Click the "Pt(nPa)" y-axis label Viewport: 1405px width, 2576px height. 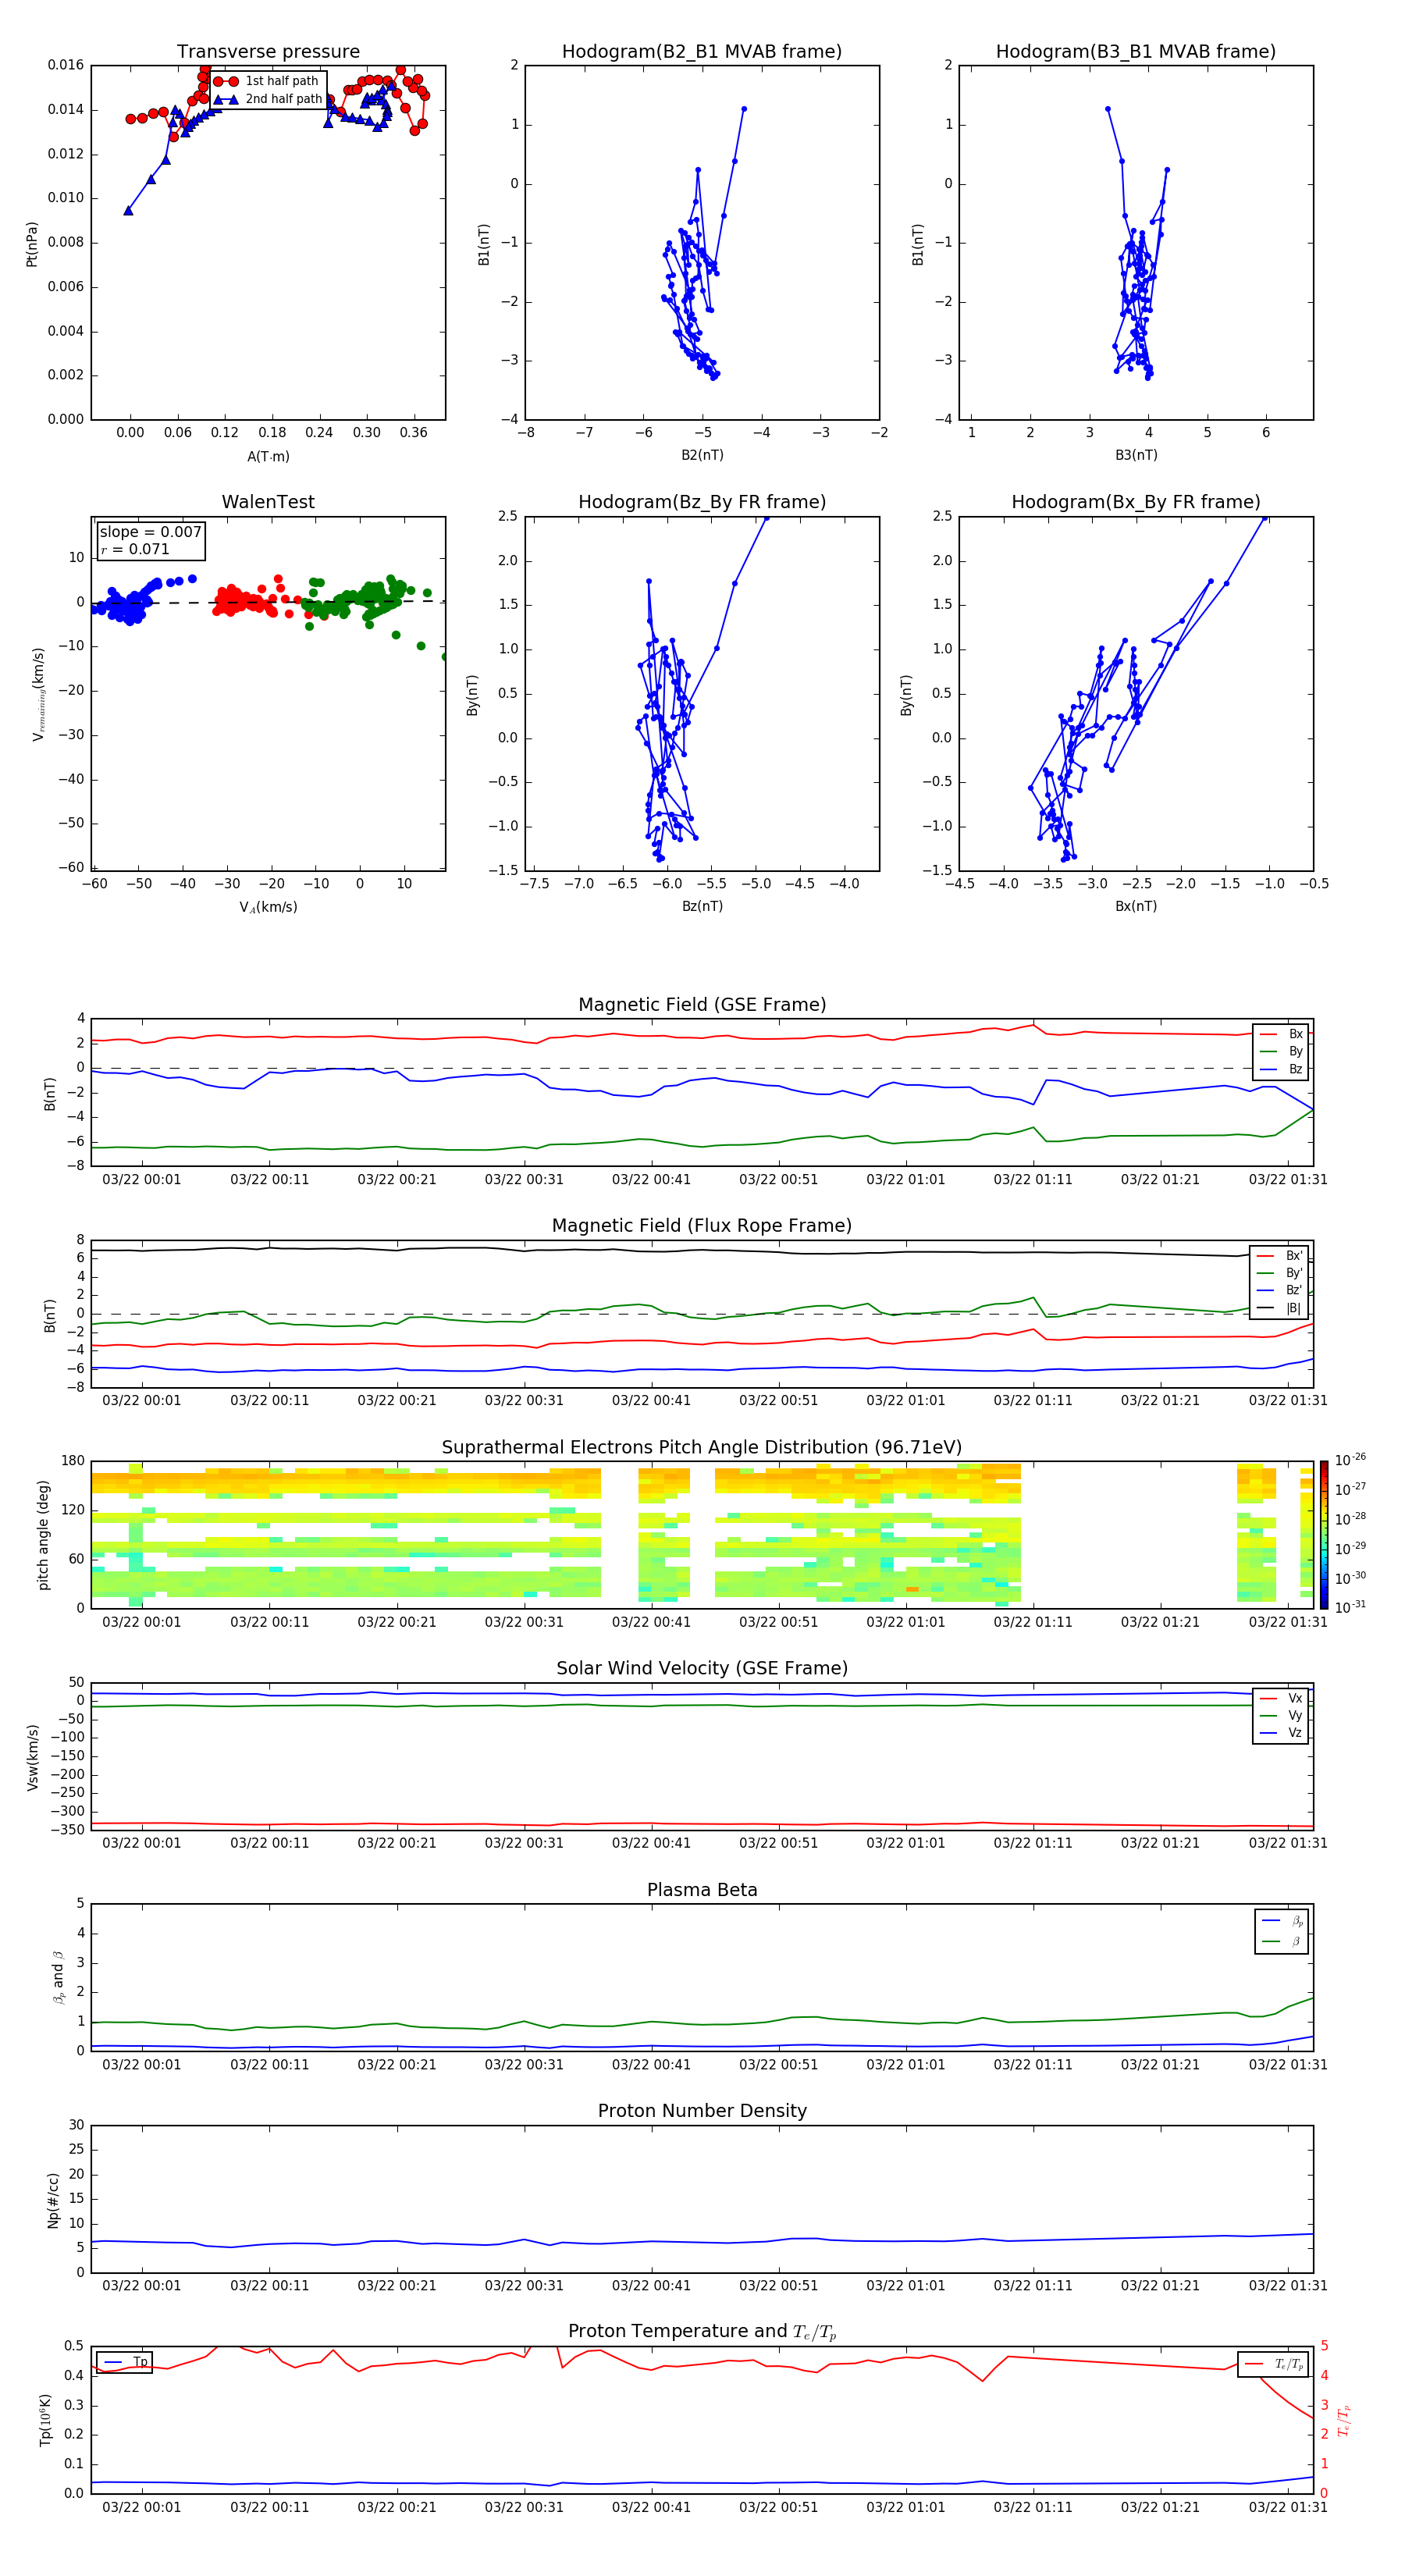coord(32,244)
